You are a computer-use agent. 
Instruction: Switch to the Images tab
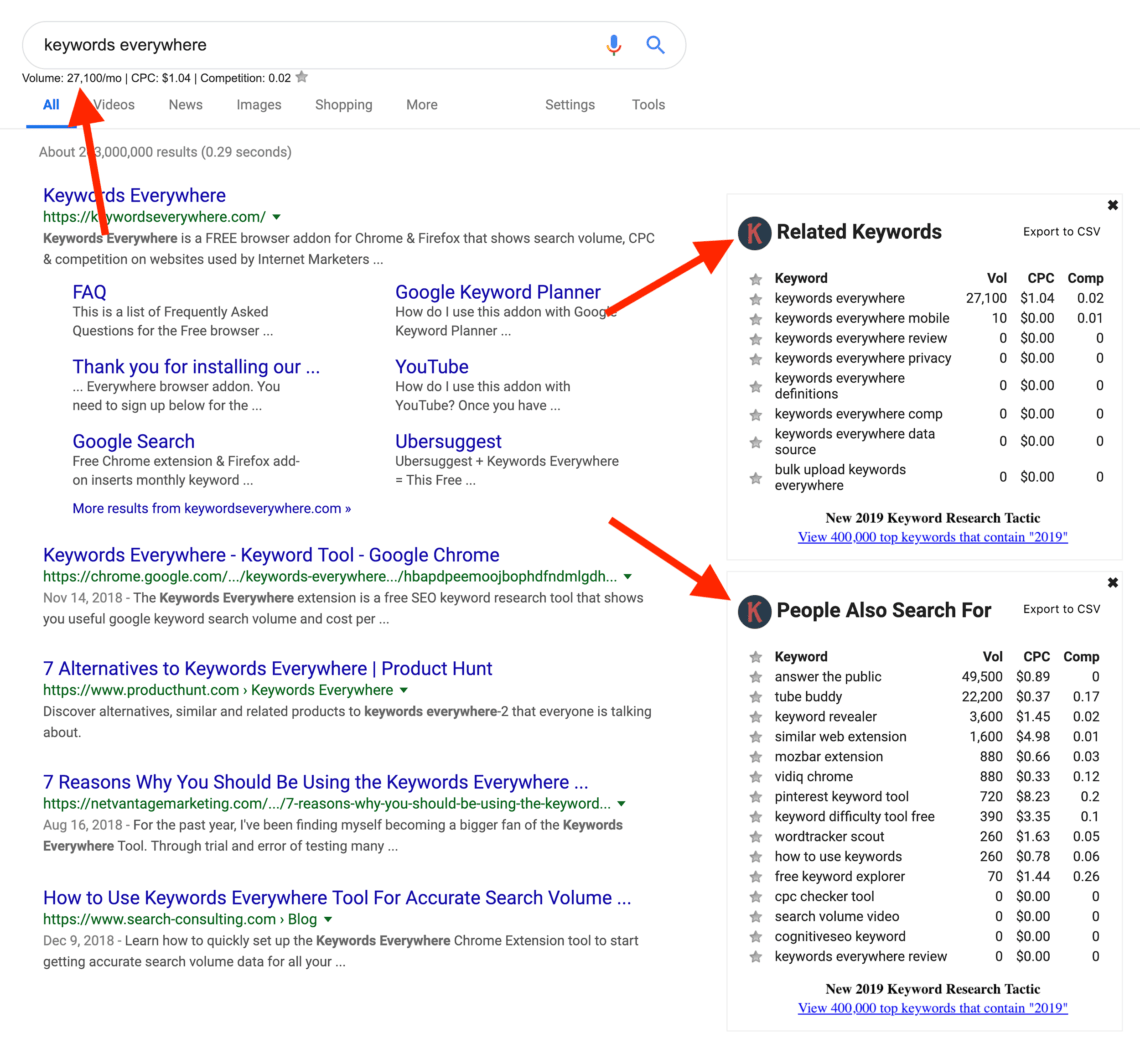click(x=258, y=104)
